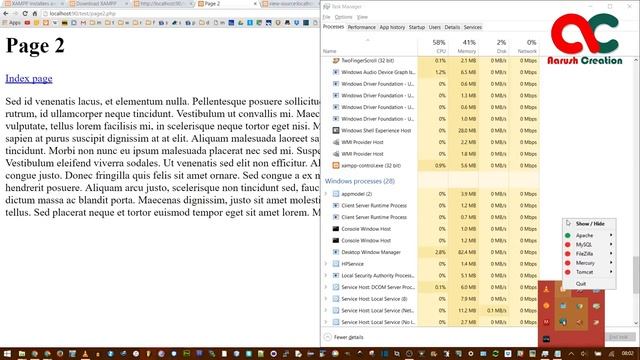640x360 pixels.
Task: Expand the HPService process group
Action: pyautogui.click(x=326, y=264)
